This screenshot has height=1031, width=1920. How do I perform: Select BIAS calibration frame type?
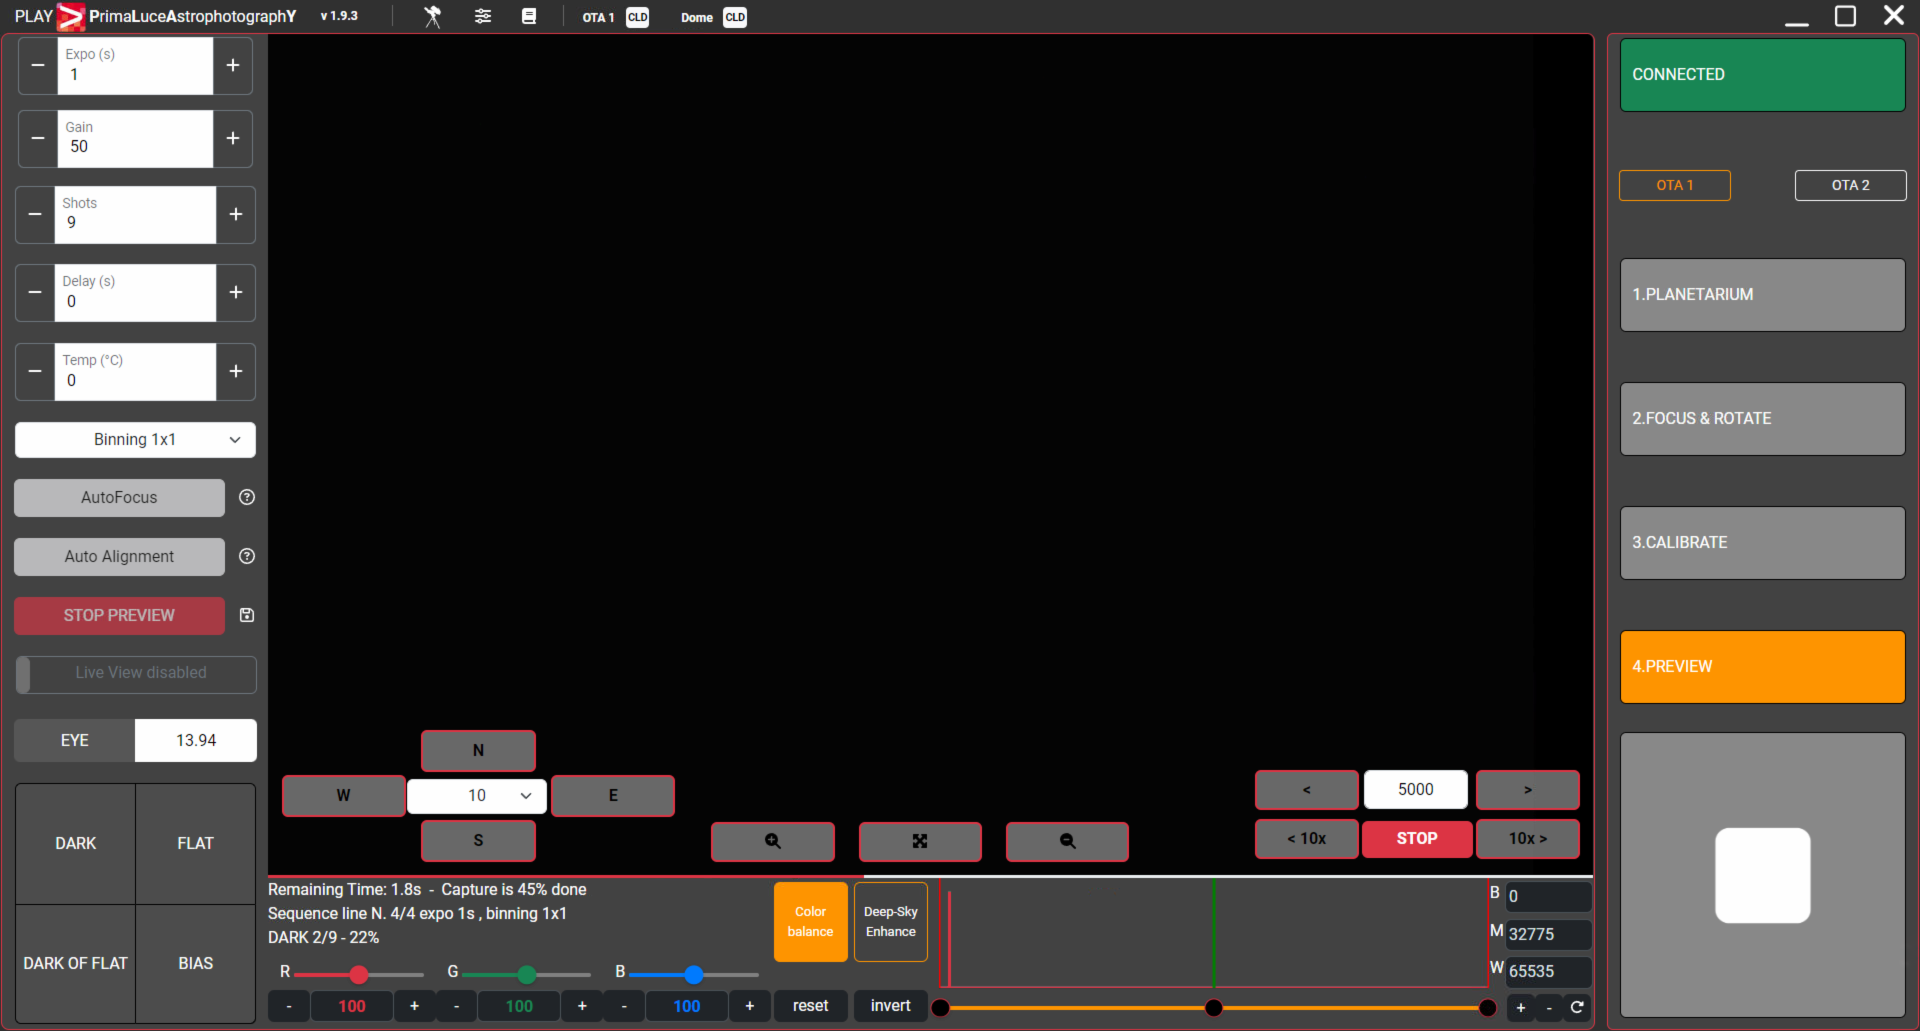click(x=196, y=963)
